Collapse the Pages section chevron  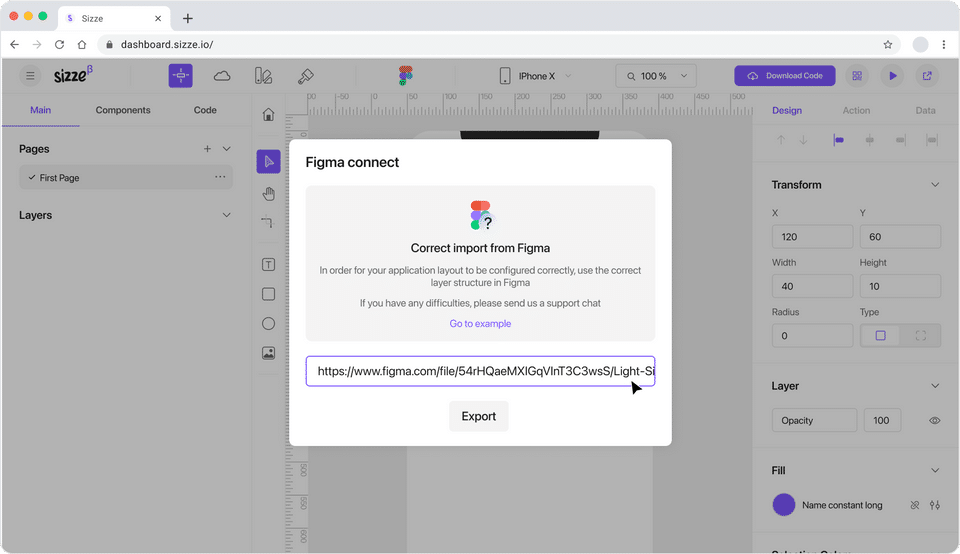[x=227, y=149]
